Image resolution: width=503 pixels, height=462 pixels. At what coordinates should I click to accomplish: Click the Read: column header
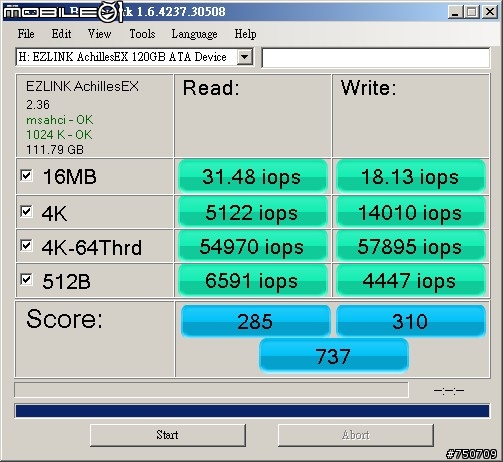tap(211, 88)
